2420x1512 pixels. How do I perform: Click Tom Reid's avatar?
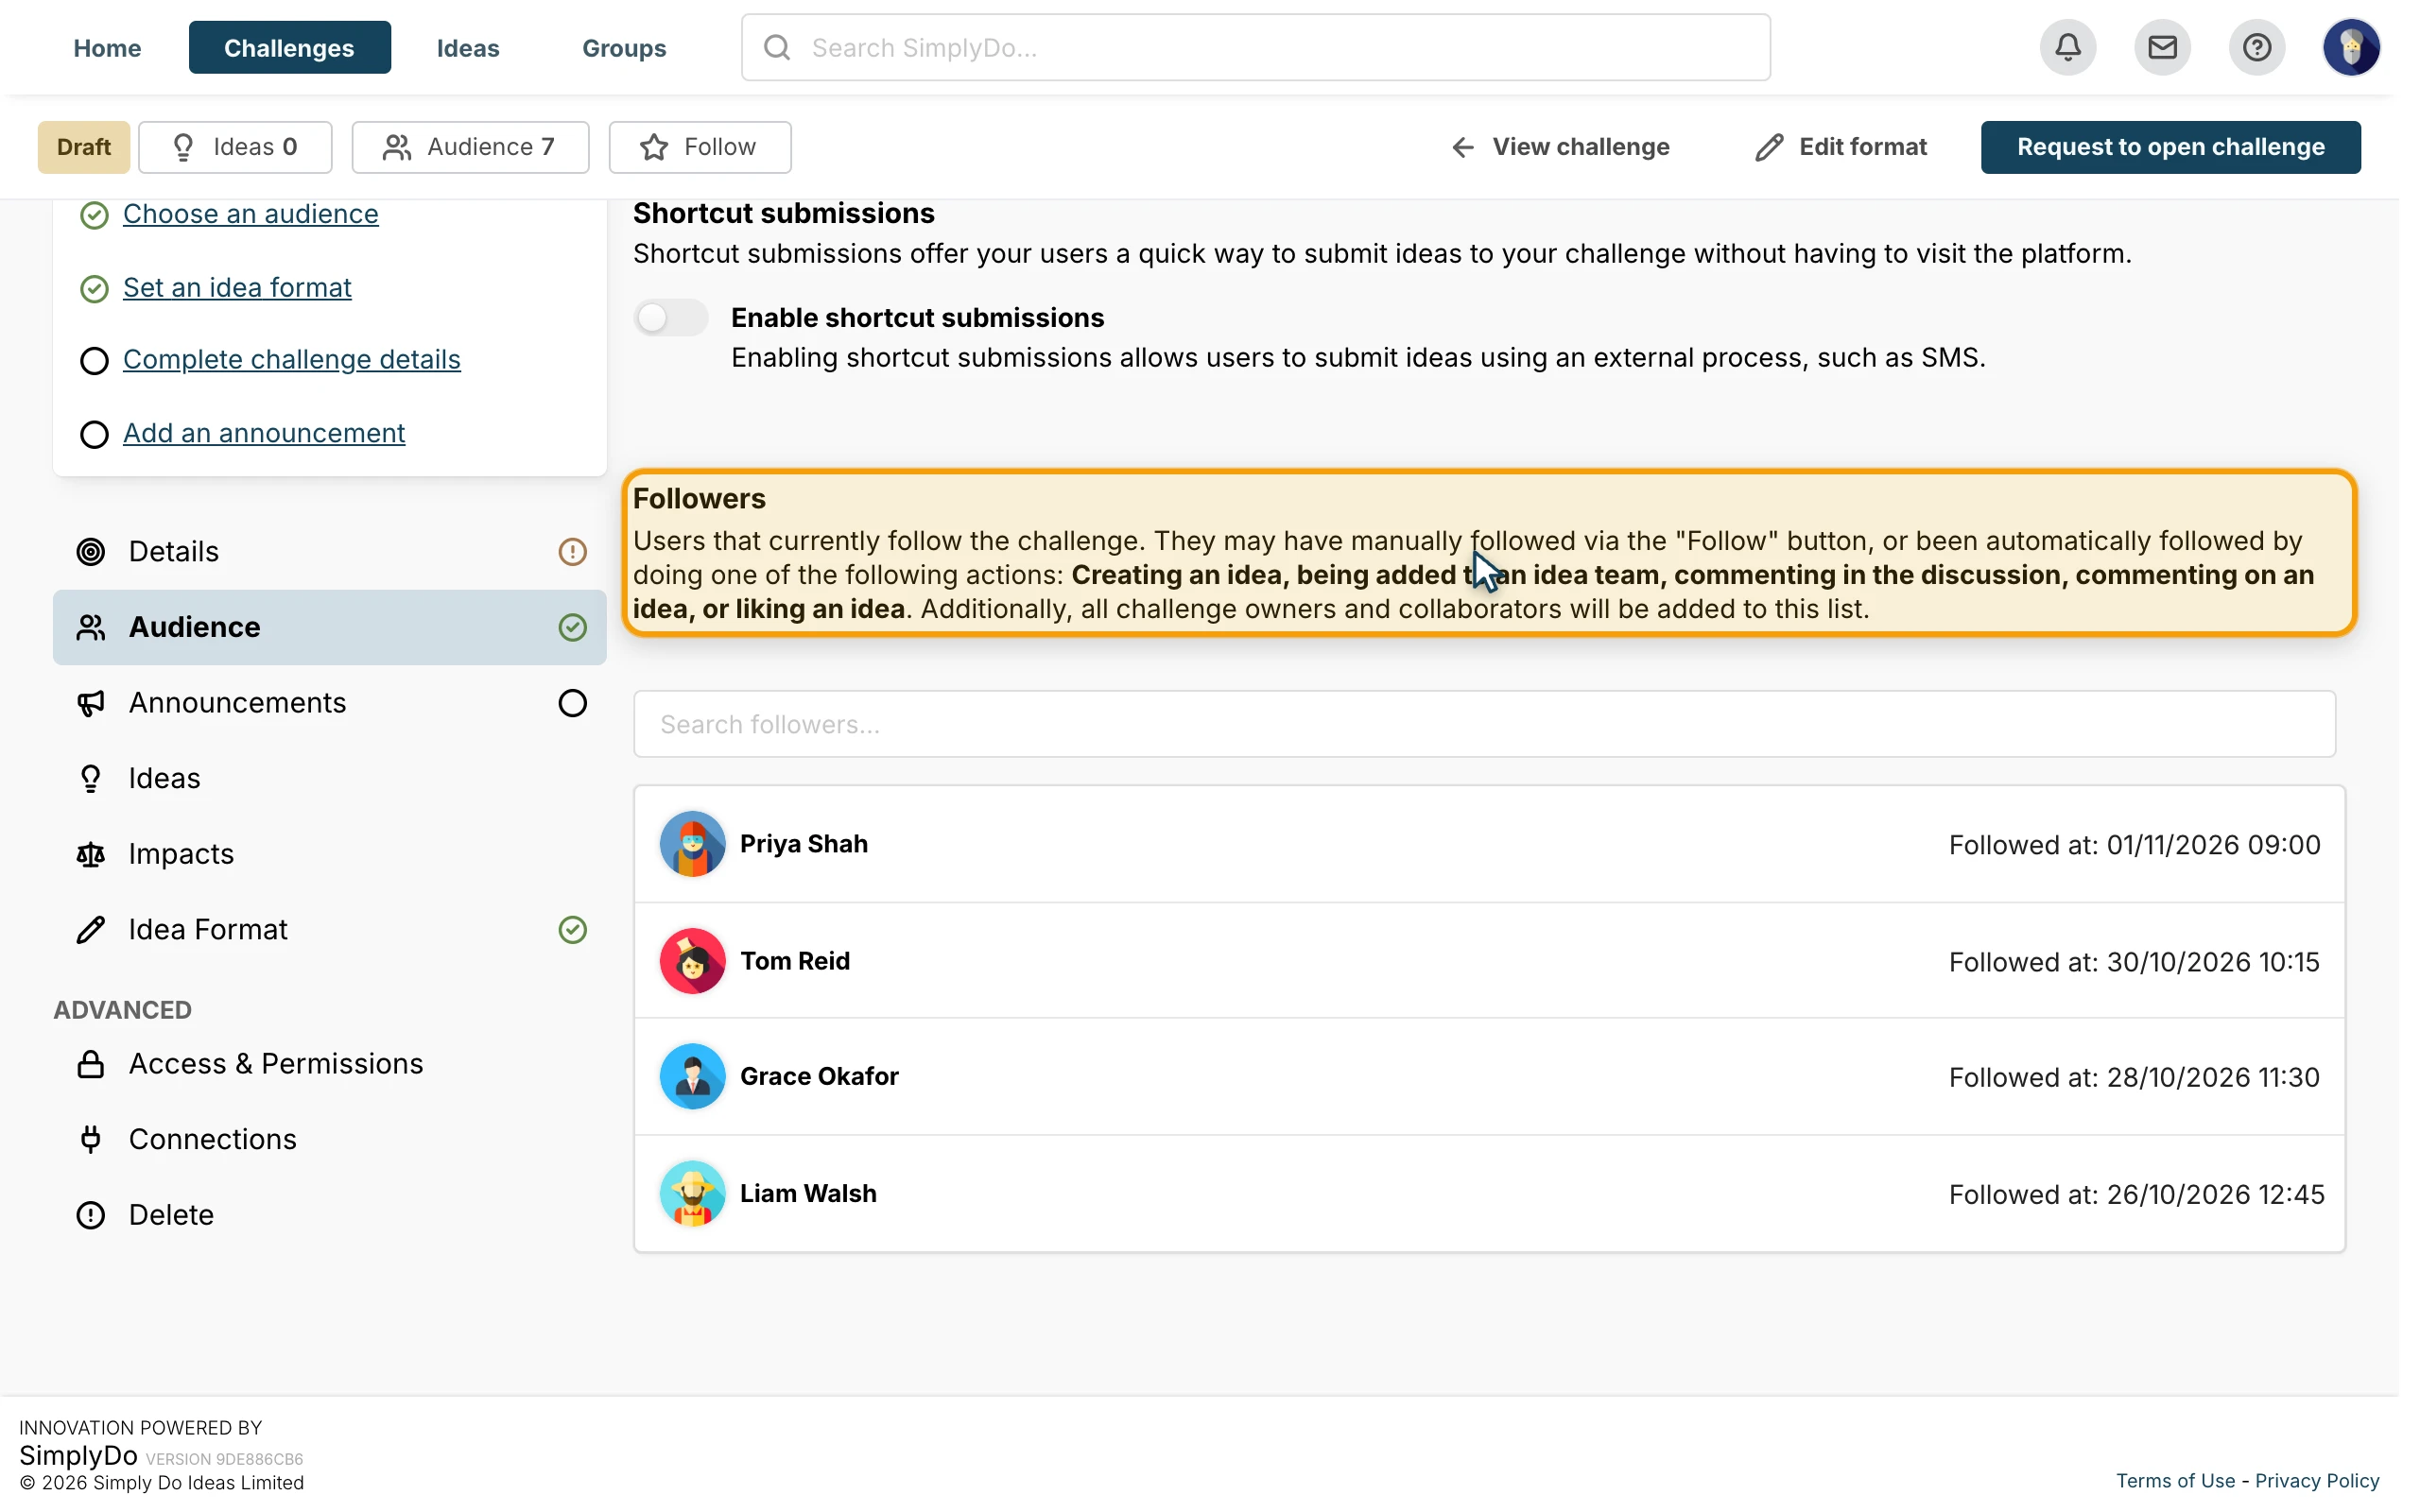click(692, 961)
